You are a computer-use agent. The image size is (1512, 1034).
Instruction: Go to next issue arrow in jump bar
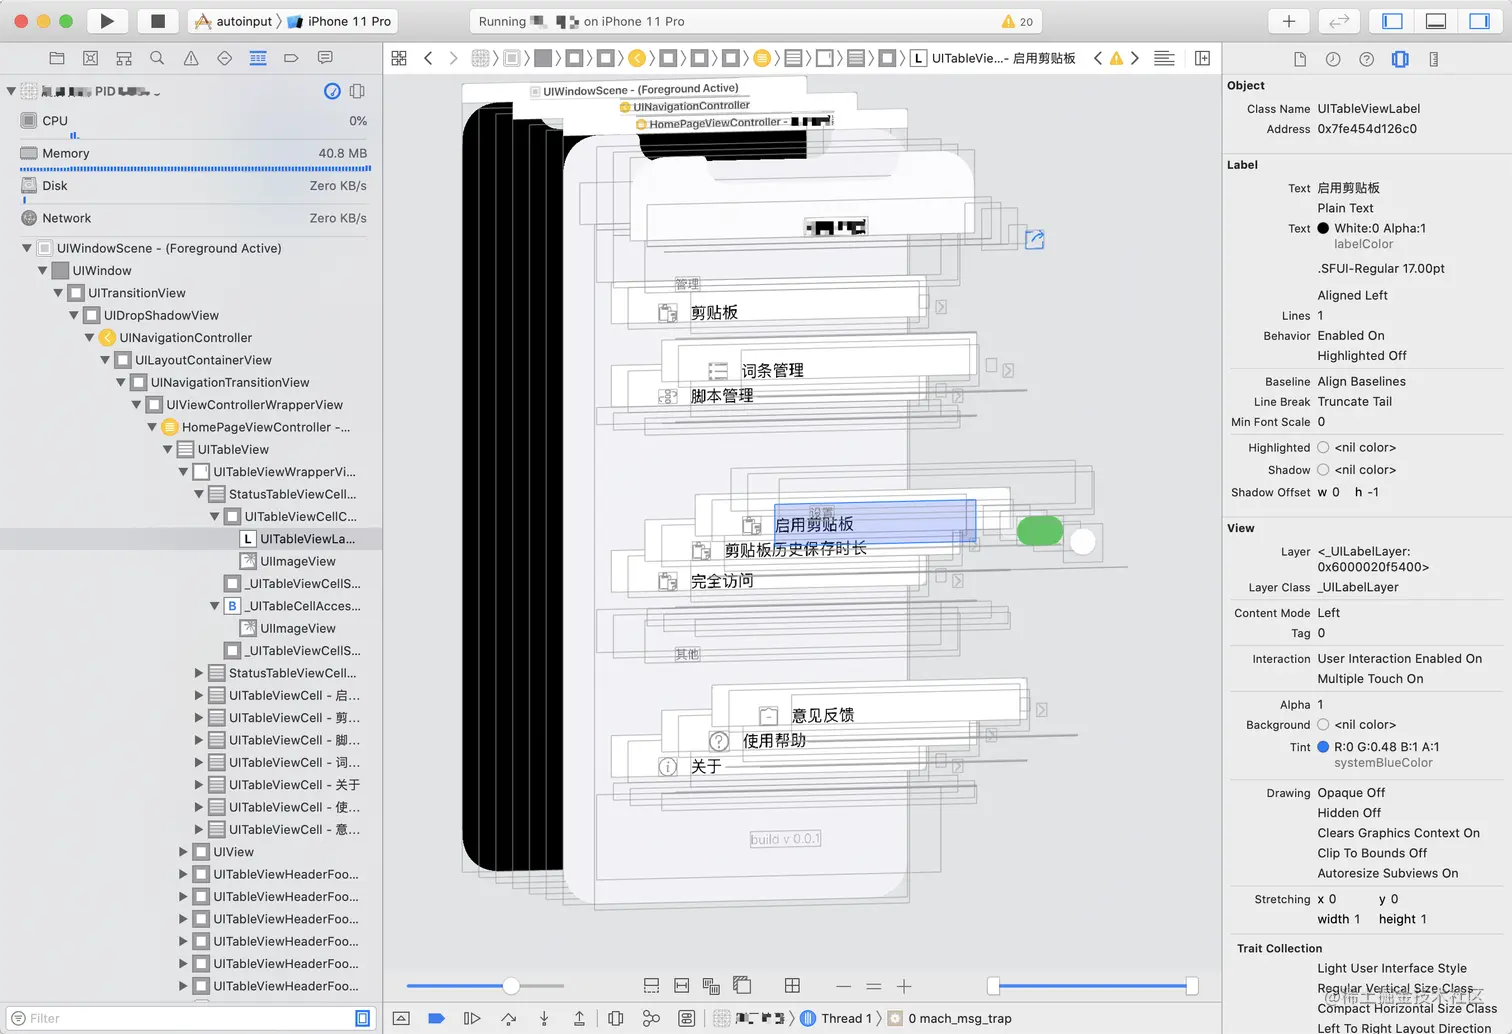[1135, 58]
